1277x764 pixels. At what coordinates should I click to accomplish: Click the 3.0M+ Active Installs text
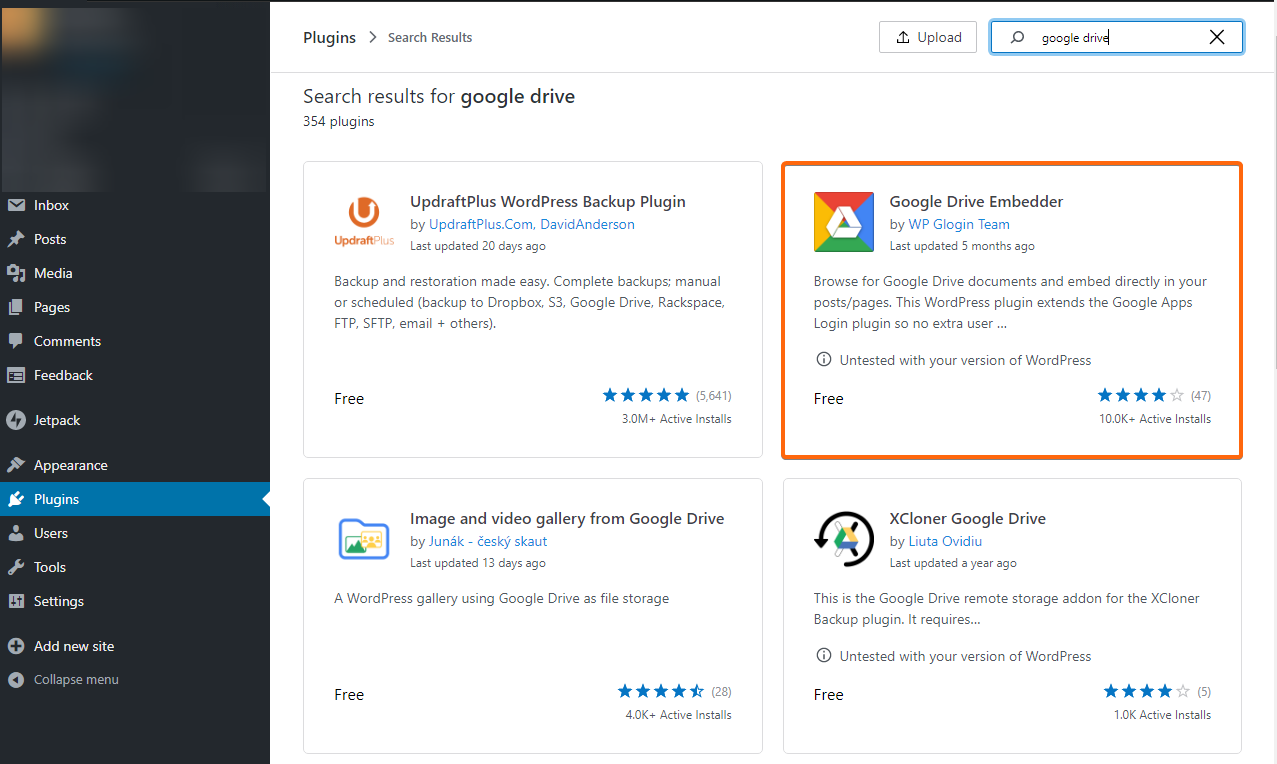[x=677, y=419]
